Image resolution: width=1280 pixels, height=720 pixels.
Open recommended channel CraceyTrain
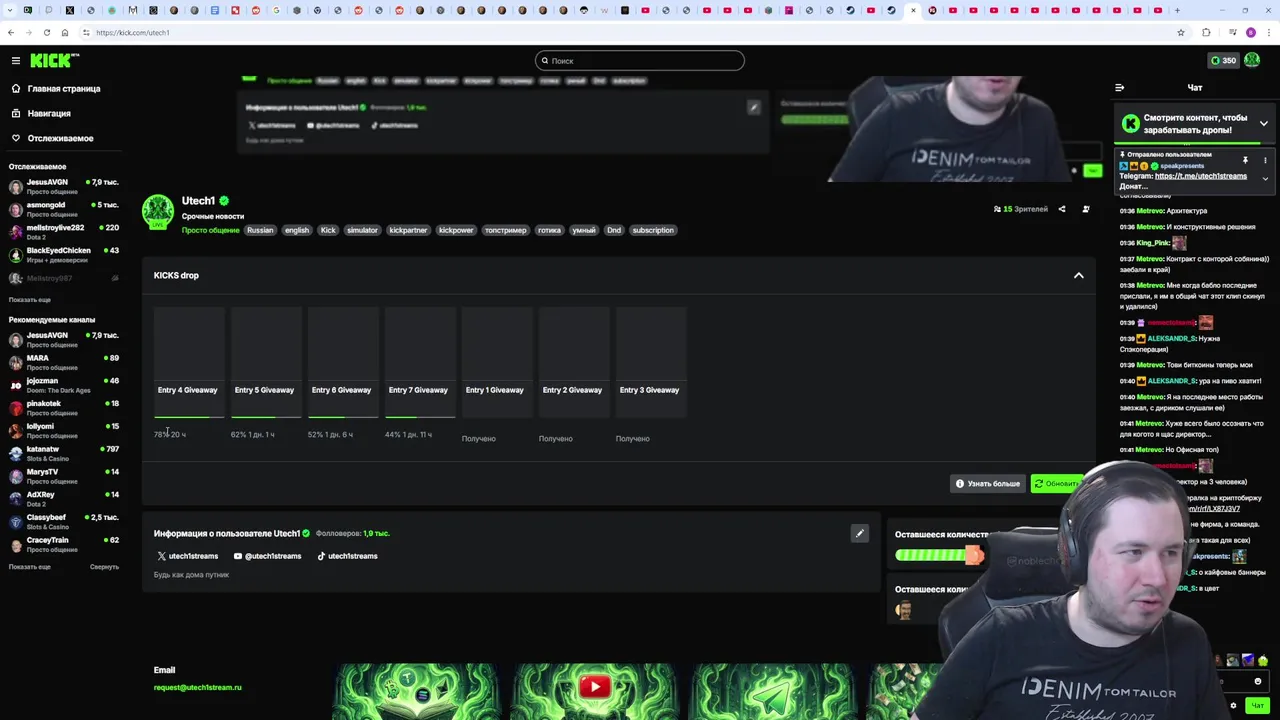click(64, 545)
